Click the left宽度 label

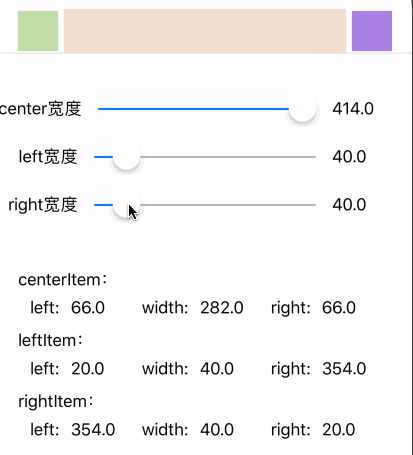click(48, 157)
